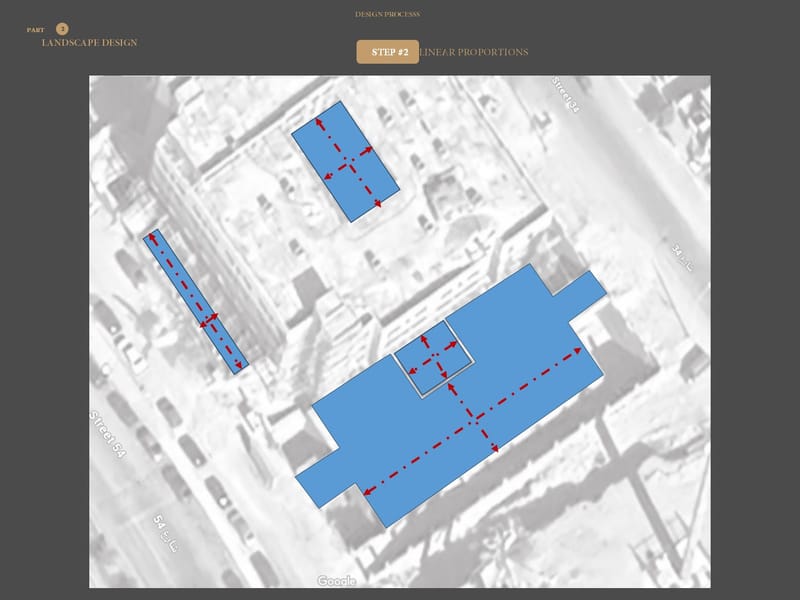This screenshot has width=800, height=600.
Task: Select the LINEAR PROPORTIONS heading text
Action: point(474,52)
